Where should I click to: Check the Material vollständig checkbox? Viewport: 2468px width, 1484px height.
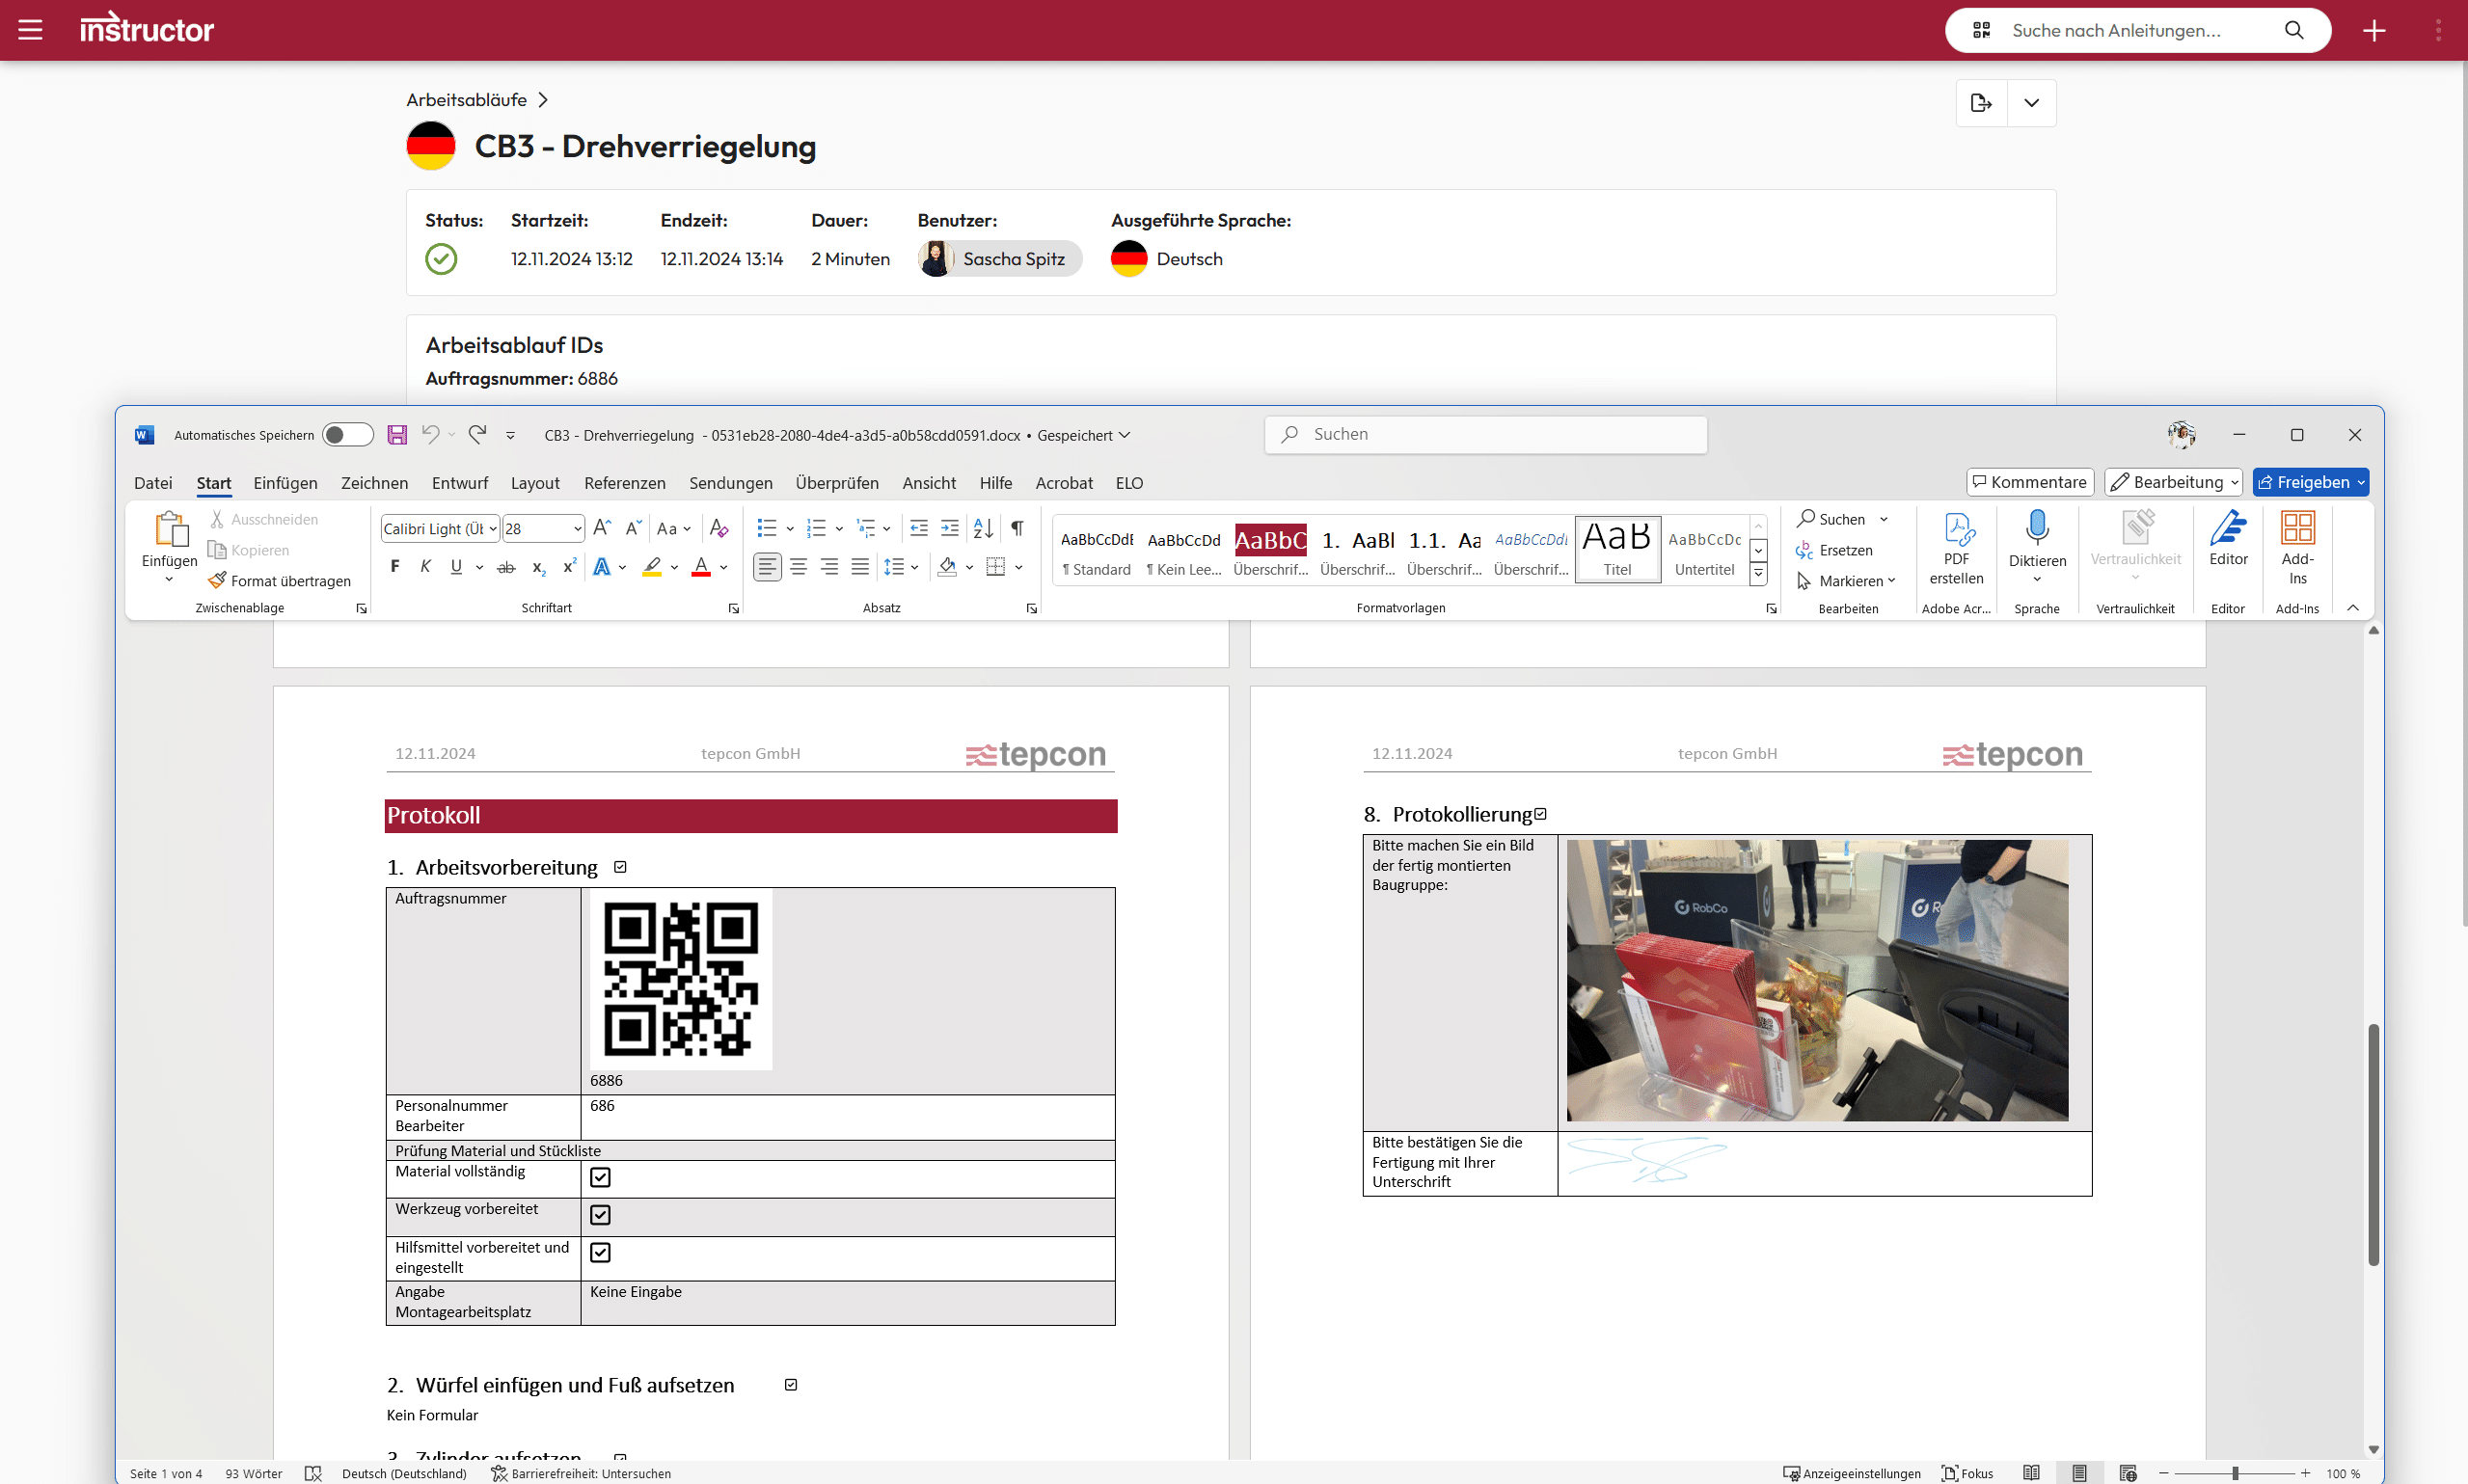[x=600, y=1177]
